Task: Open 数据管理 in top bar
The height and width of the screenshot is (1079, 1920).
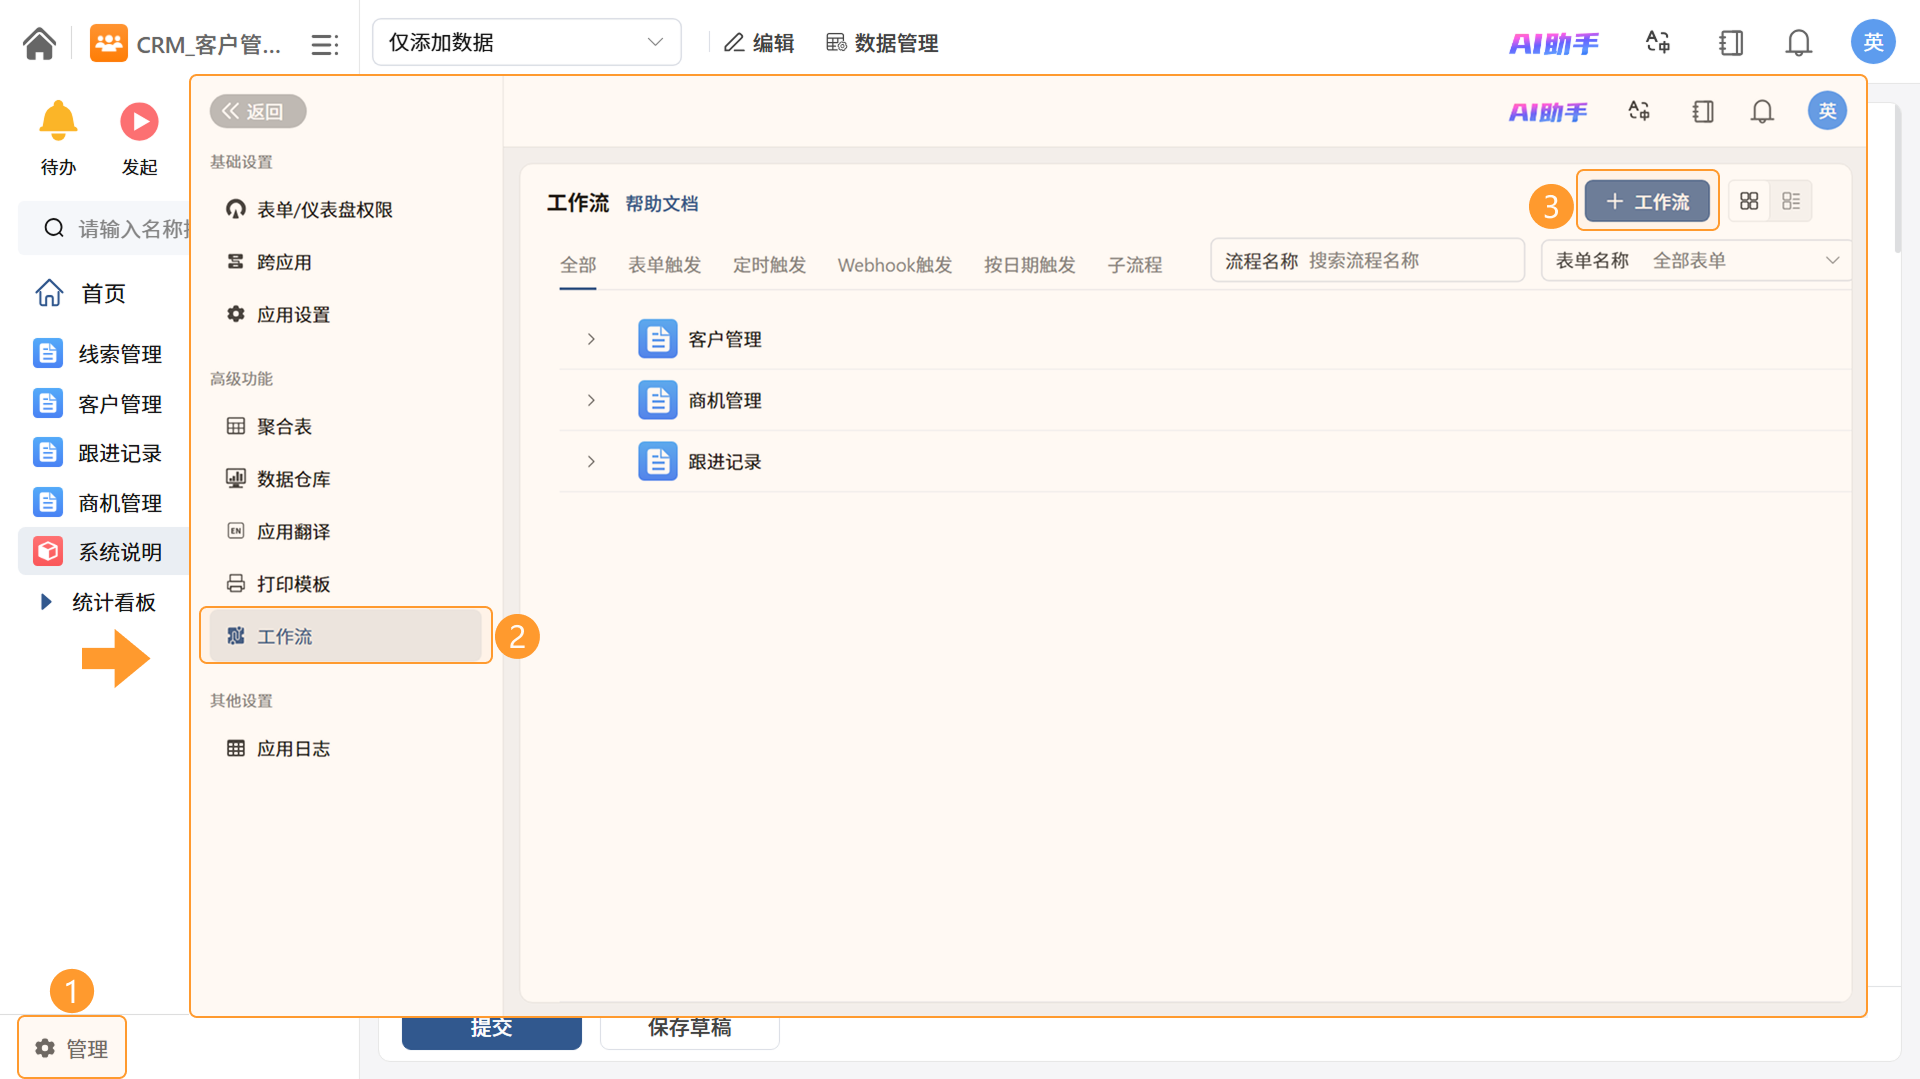Action: coord(882,43)
